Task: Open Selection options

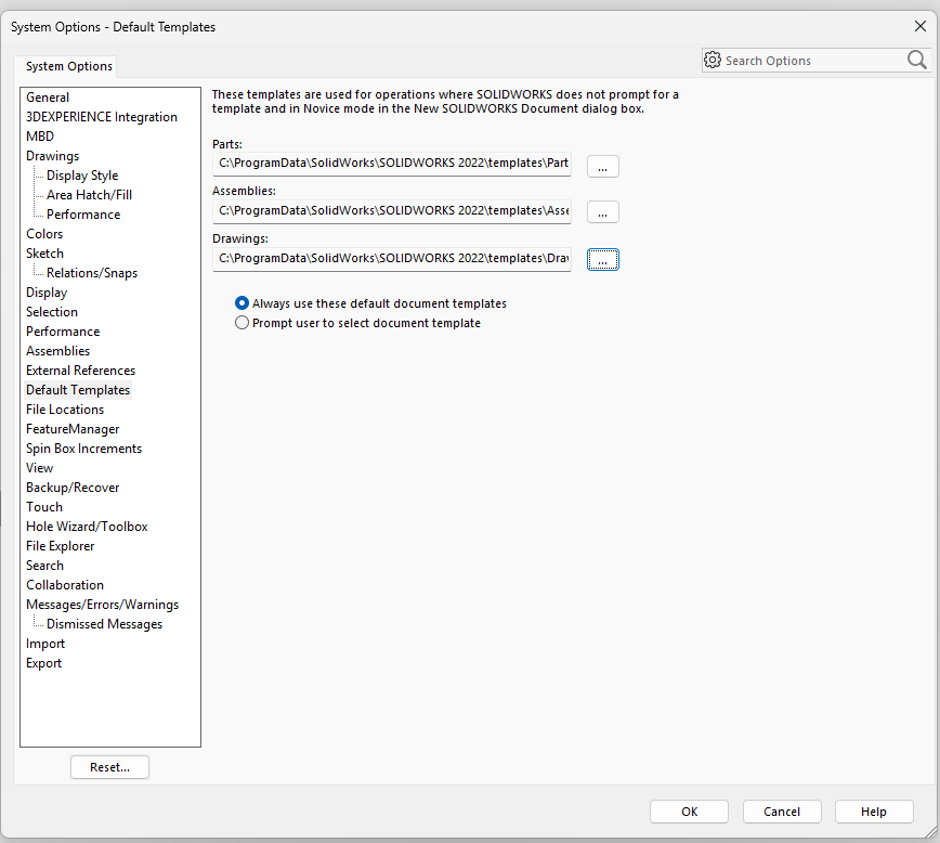Action: click(x=52, y=312)
